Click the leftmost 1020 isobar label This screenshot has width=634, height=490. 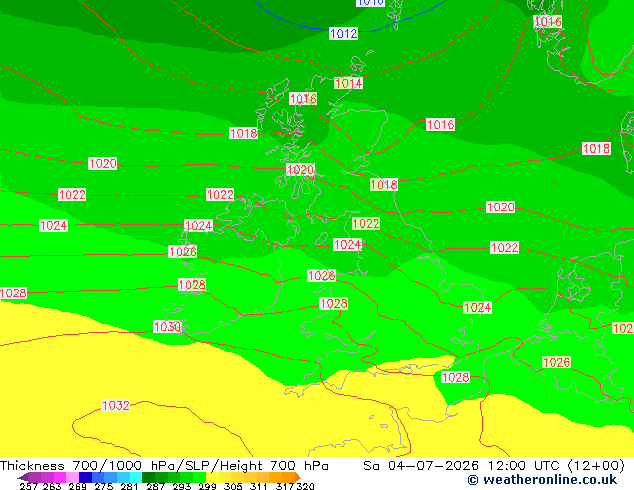[x=103, y=163]
